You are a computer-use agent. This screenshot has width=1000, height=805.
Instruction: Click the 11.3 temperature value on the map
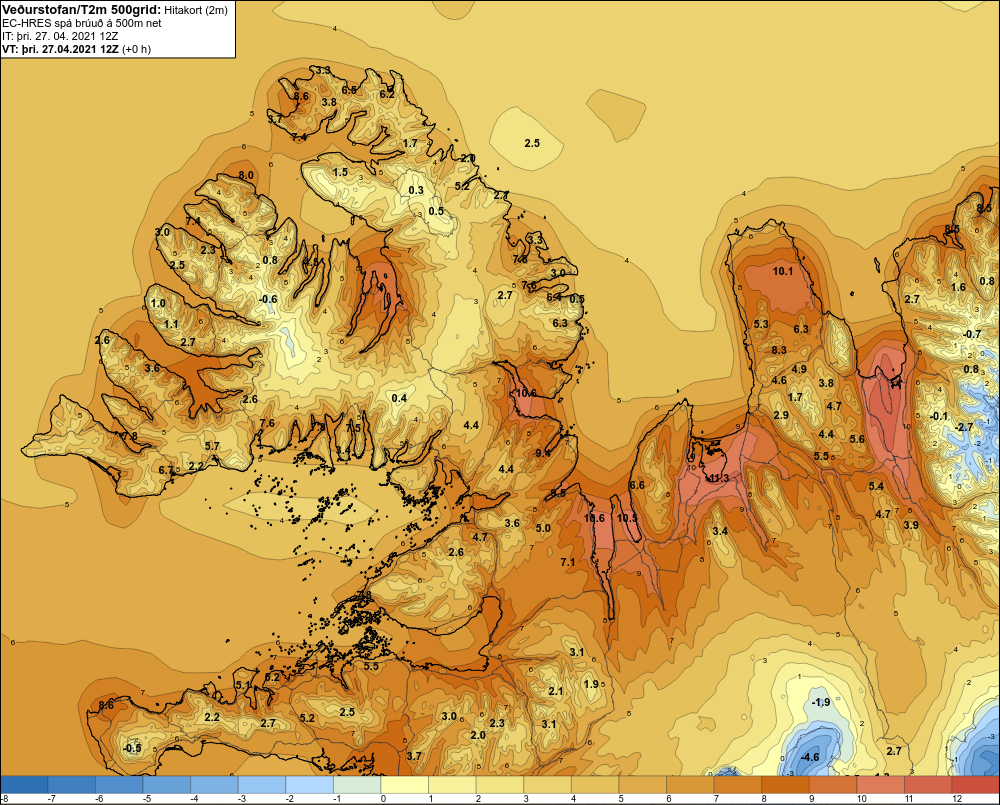pyautogui.click(x=719, y=478)
